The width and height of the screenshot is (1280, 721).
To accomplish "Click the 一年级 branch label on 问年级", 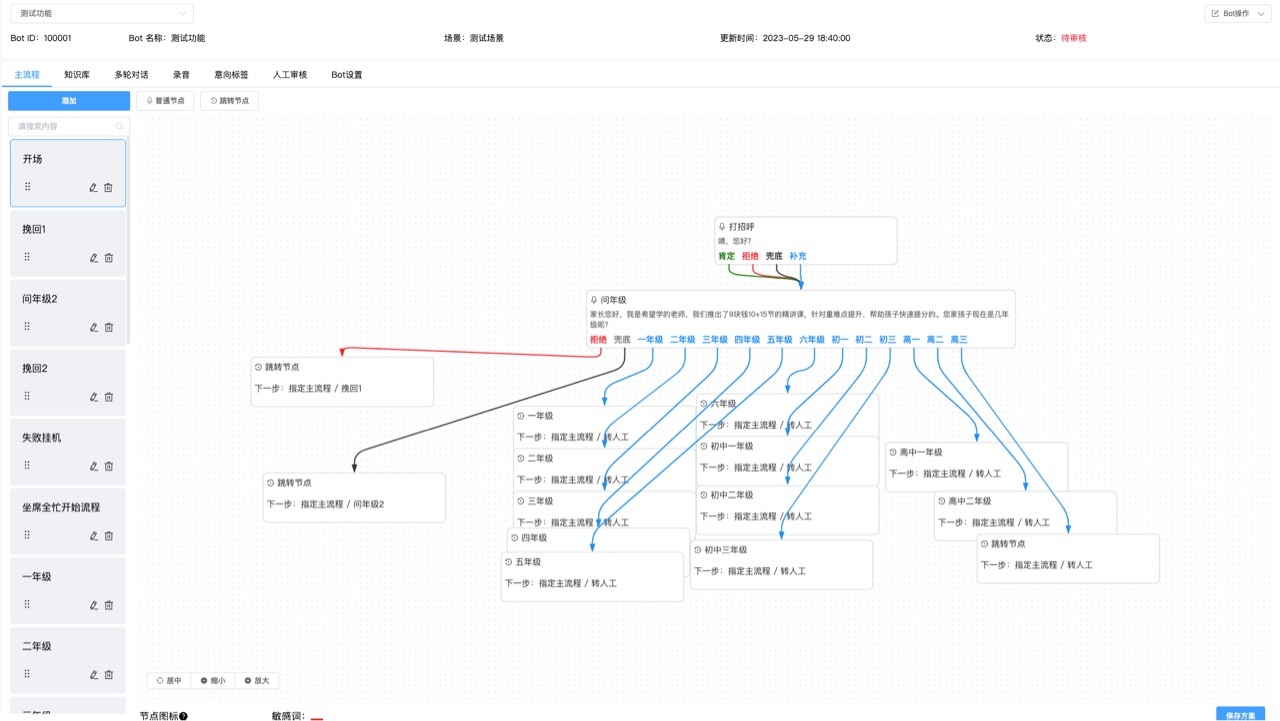I will (x=651, y=340).
